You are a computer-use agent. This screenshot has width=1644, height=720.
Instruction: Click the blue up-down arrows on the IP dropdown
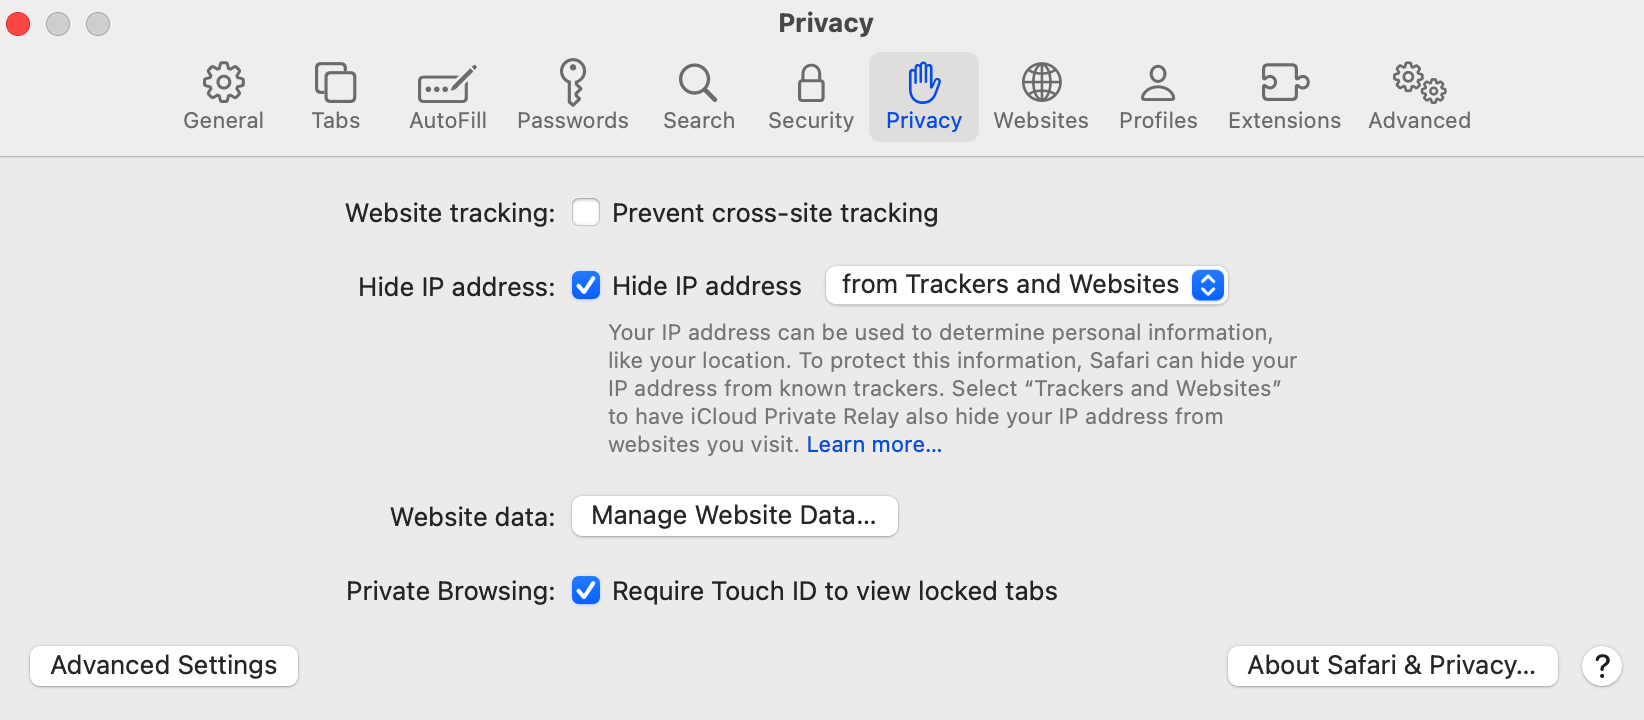pyautogui.click(x=1208, y=285)
